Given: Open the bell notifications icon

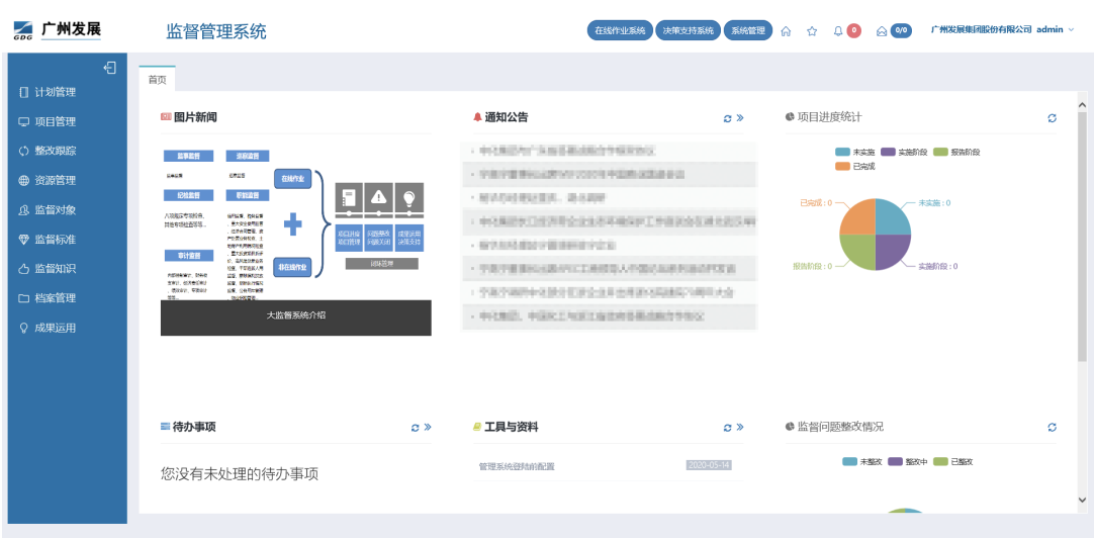Looking at the screenshot, I should (x=839, y=31).
